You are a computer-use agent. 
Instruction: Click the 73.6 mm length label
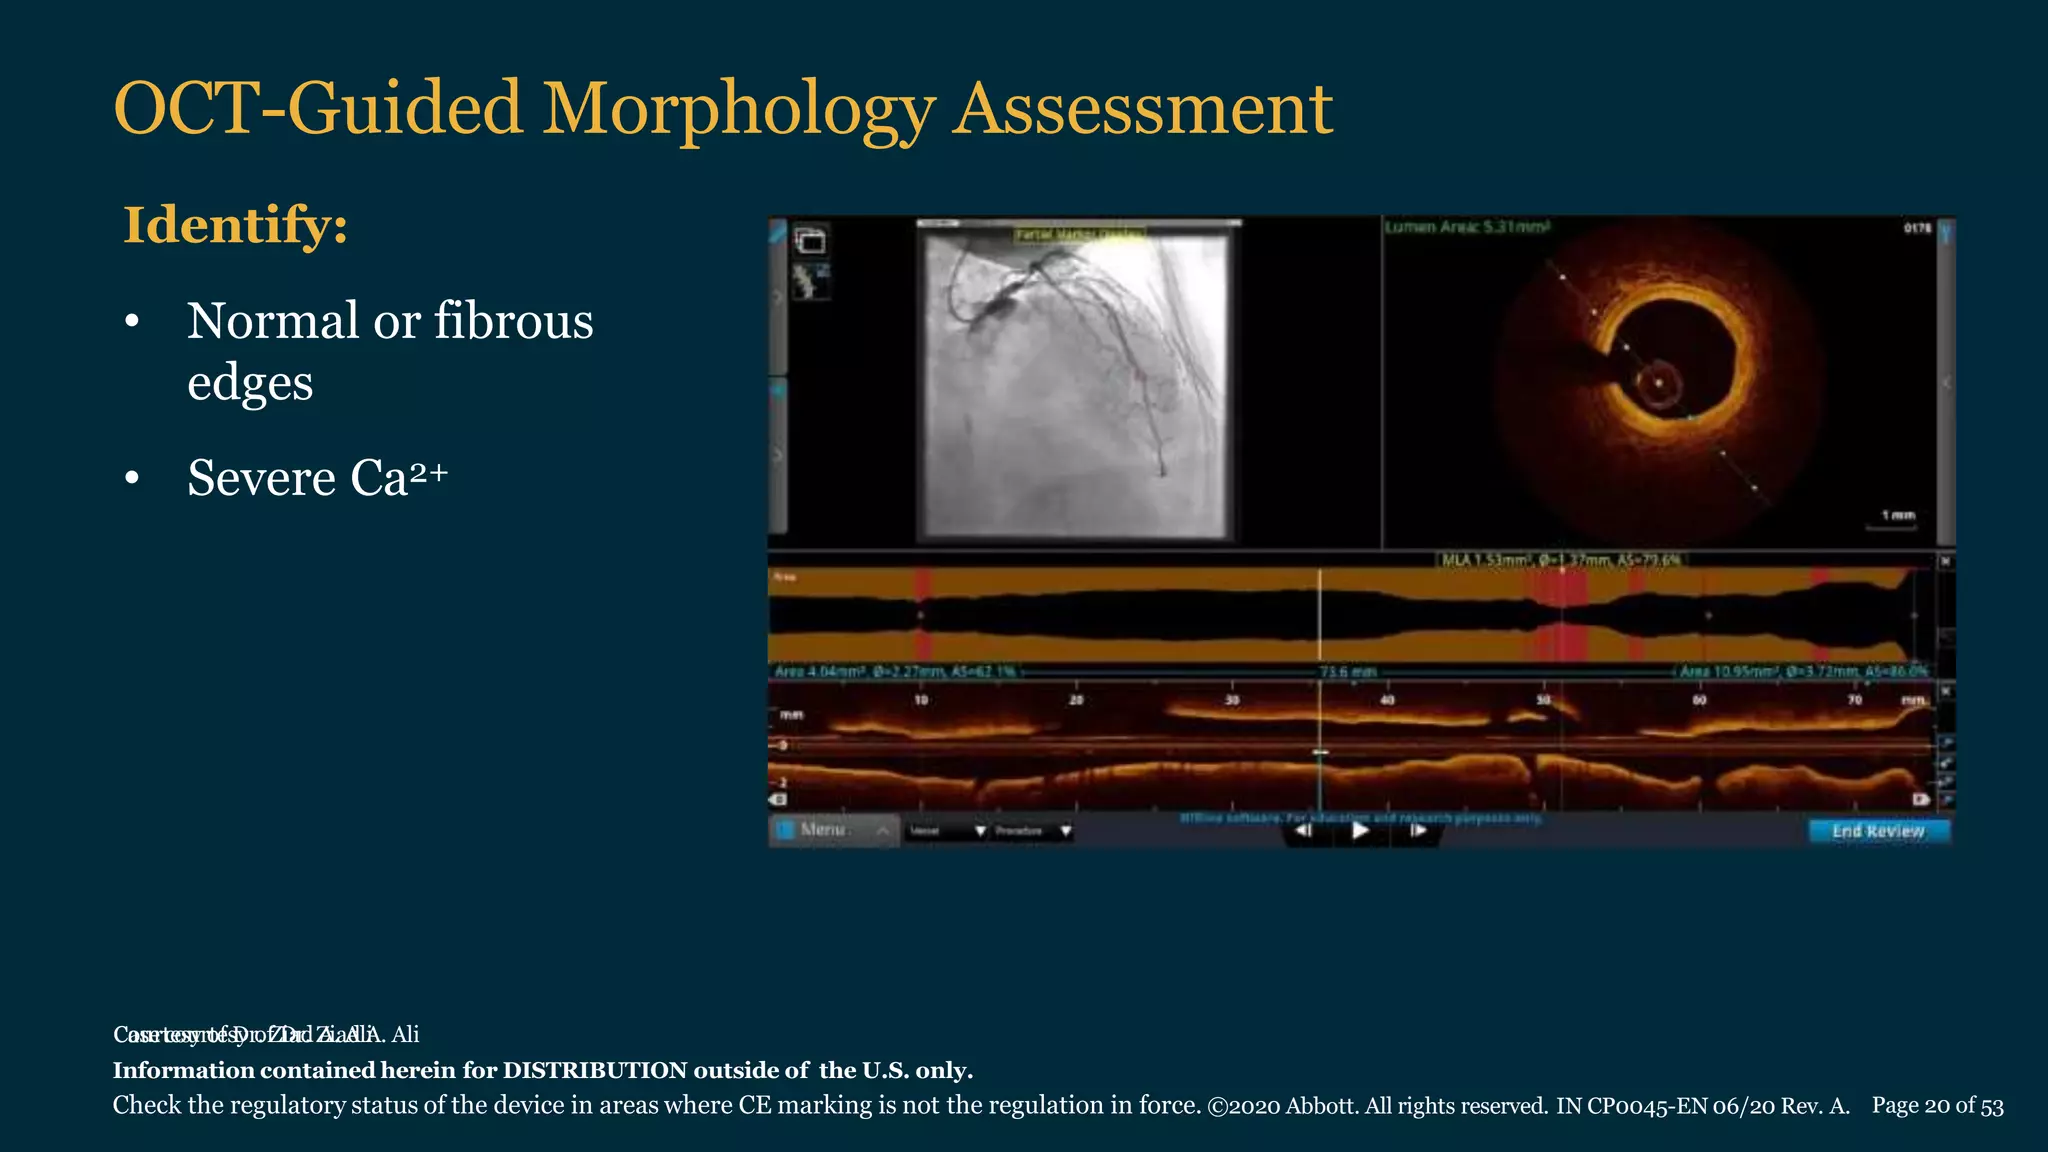click(x=1348, y=671)
